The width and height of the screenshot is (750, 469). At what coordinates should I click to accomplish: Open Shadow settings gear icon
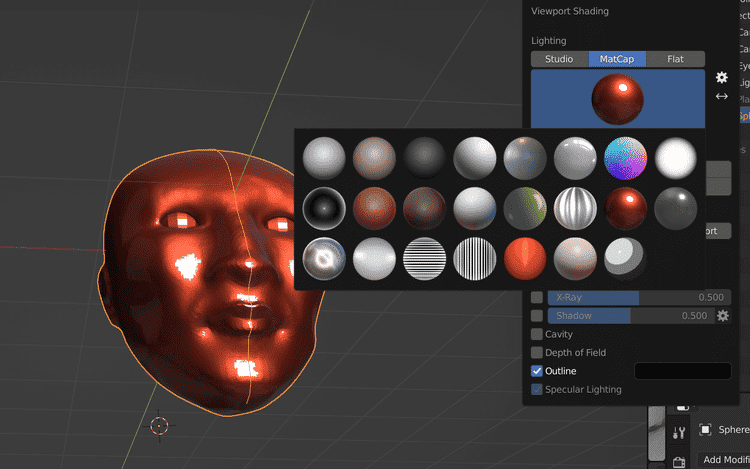[723, 316]
